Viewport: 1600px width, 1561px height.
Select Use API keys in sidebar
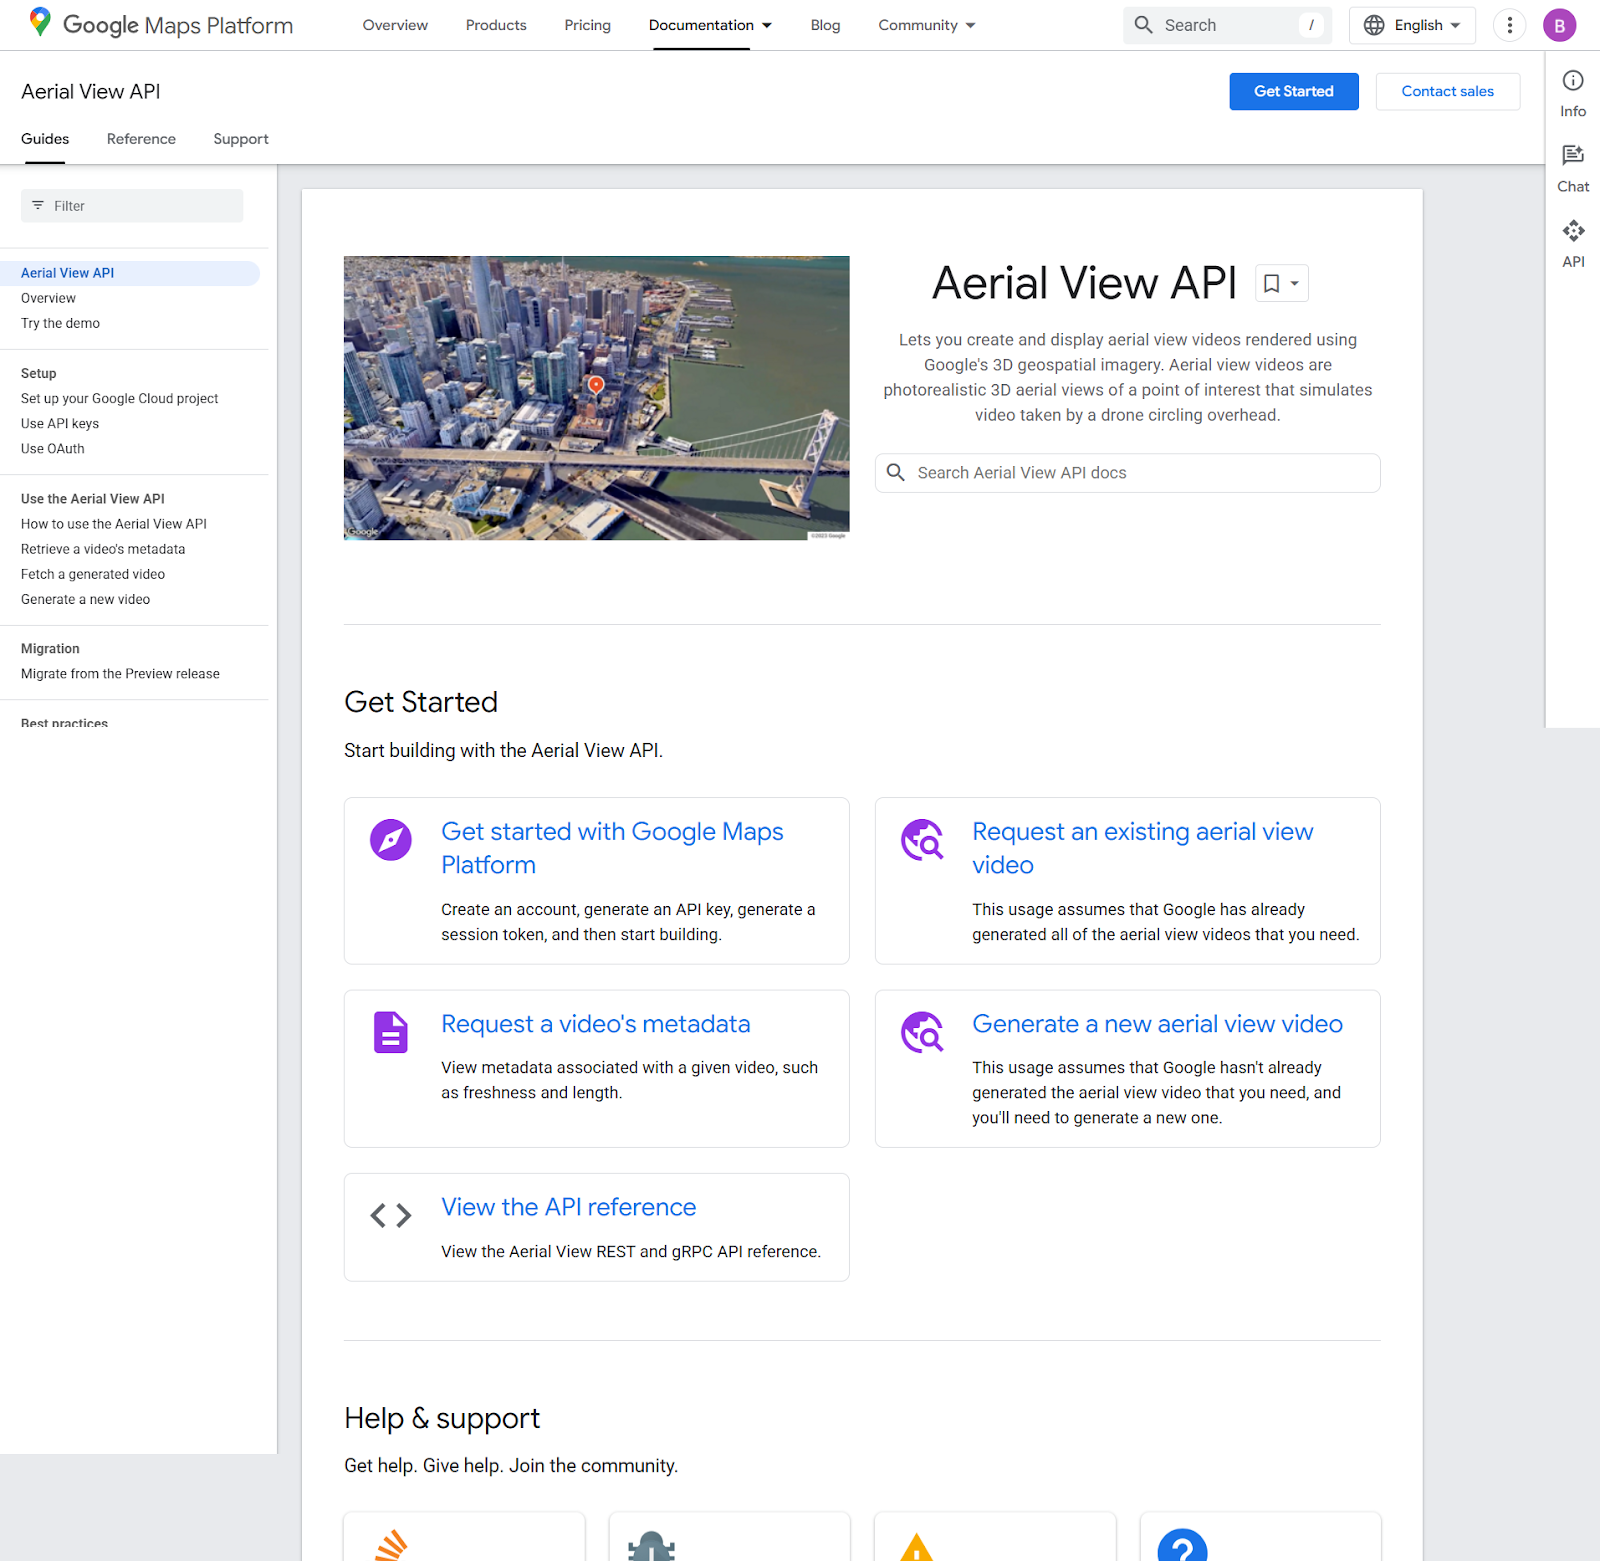click(60, 424)
